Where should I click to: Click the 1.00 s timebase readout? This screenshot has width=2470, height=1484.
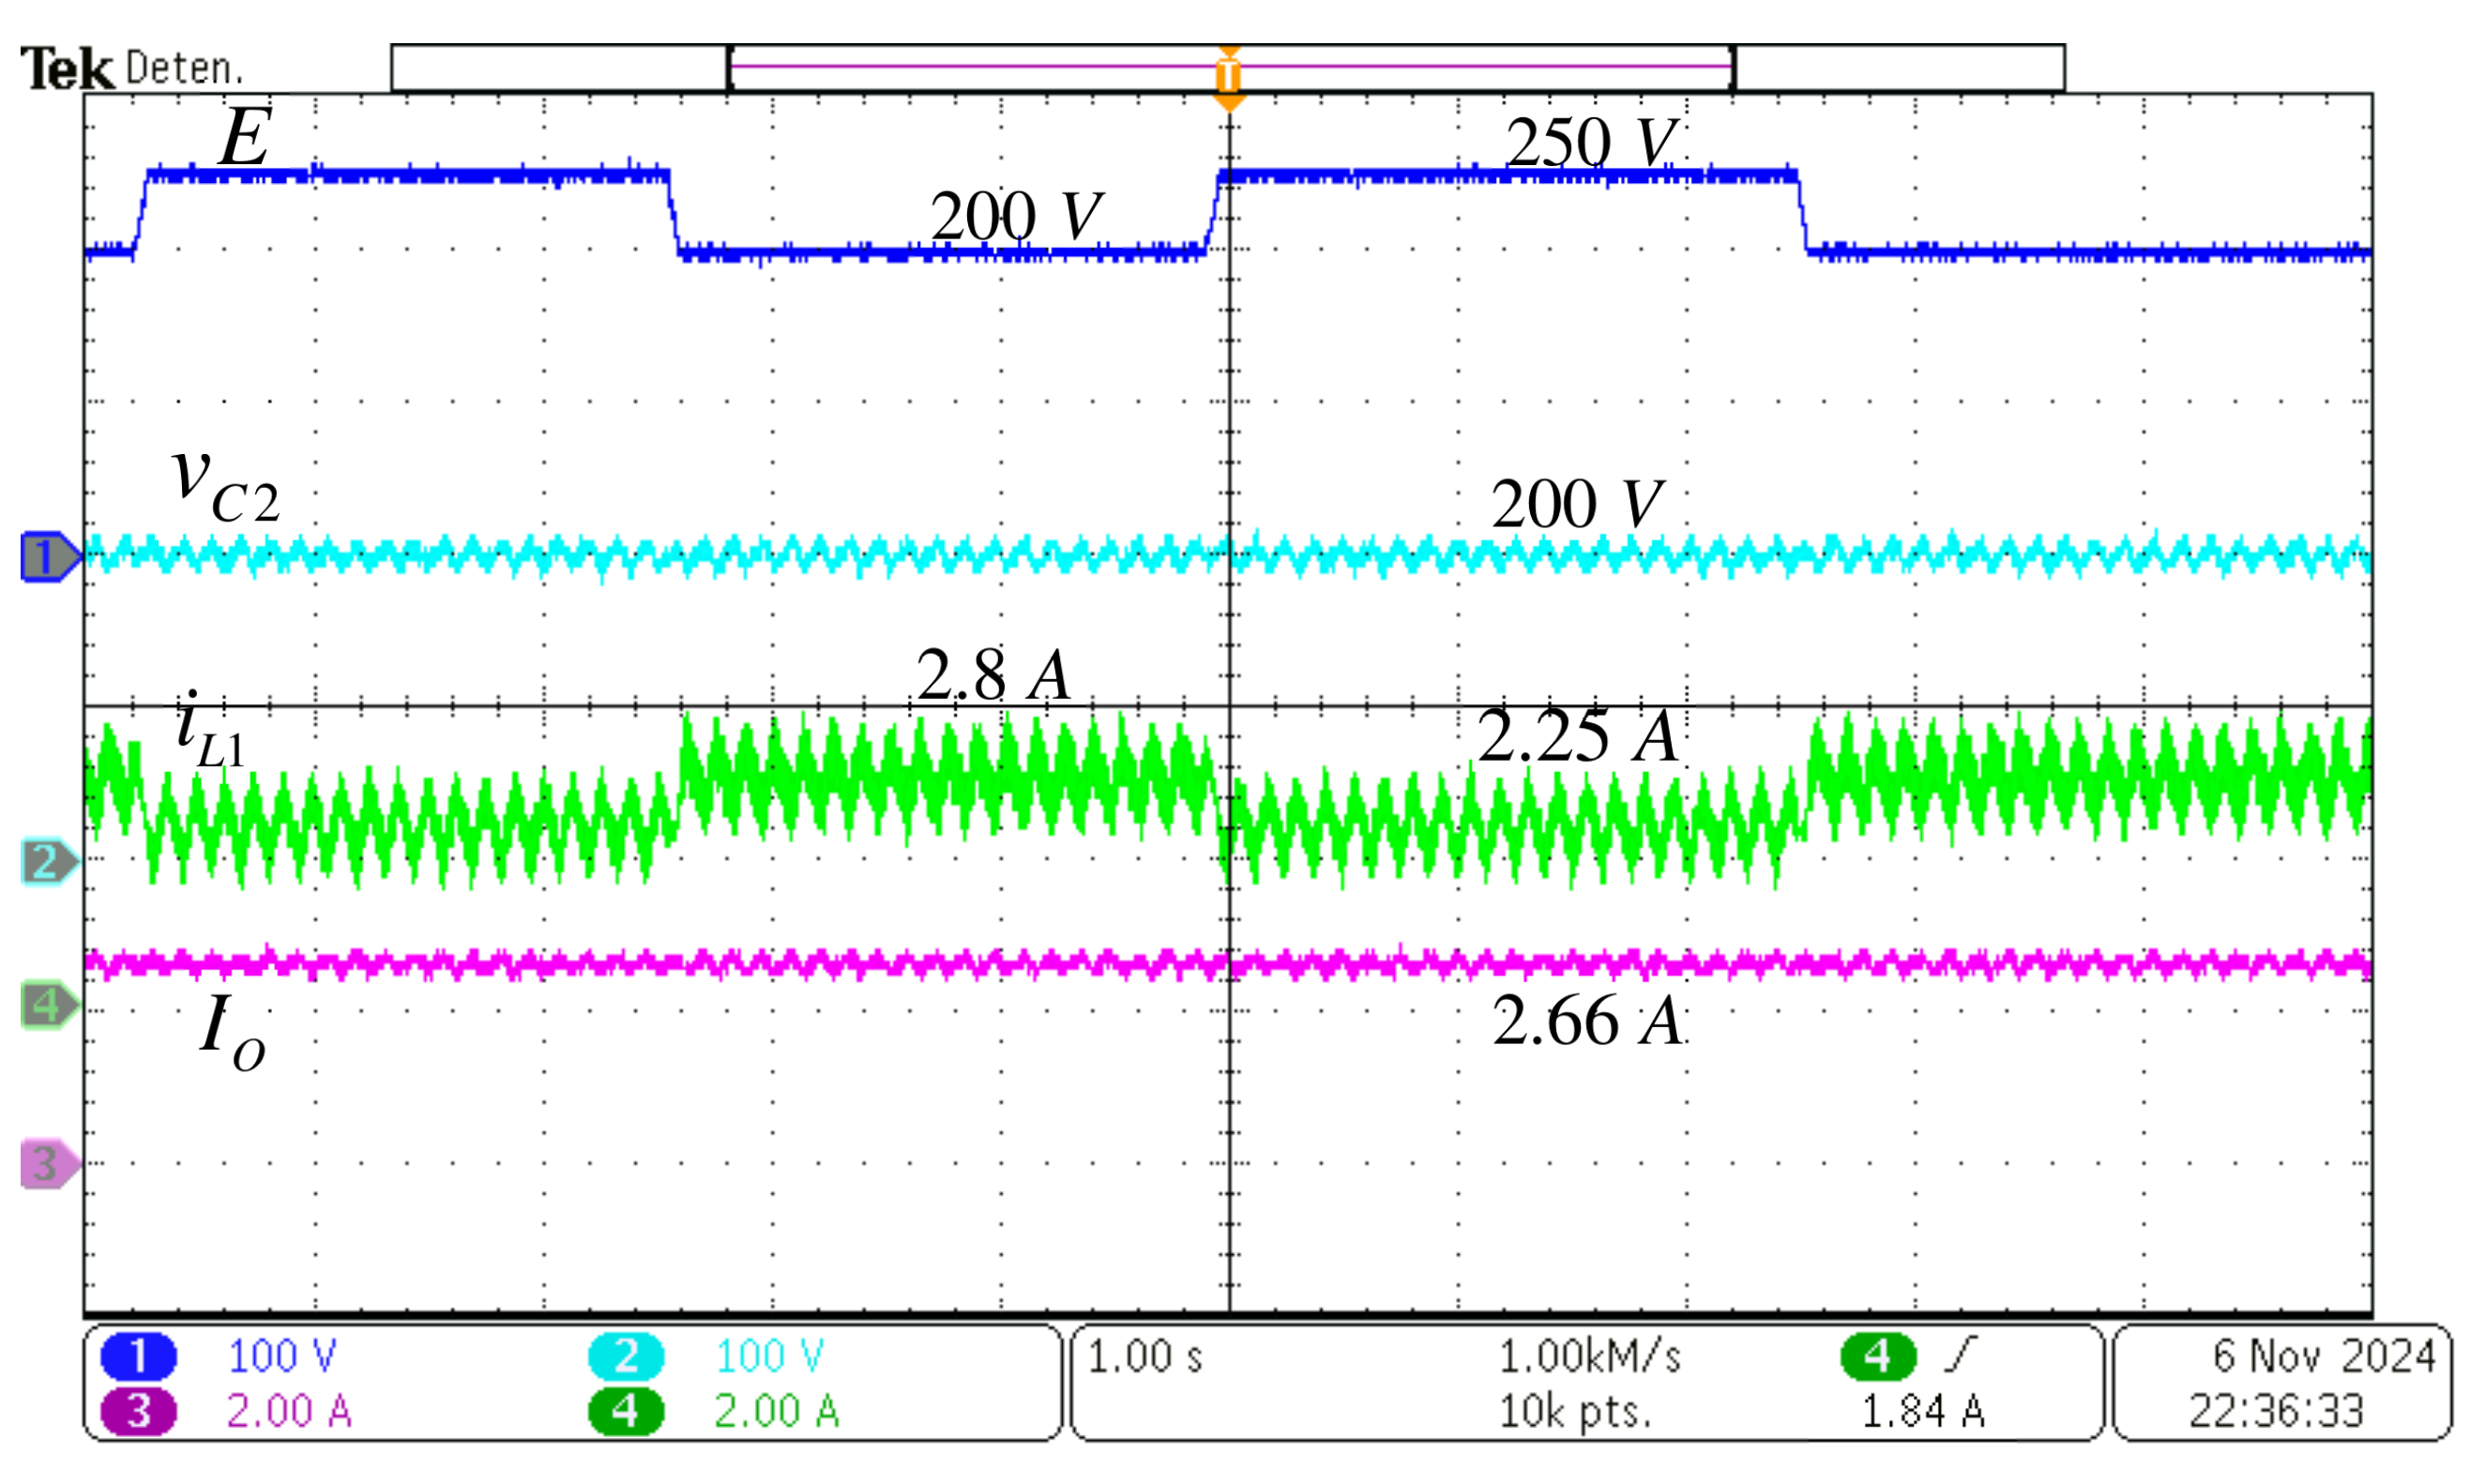(1145, 1357)
